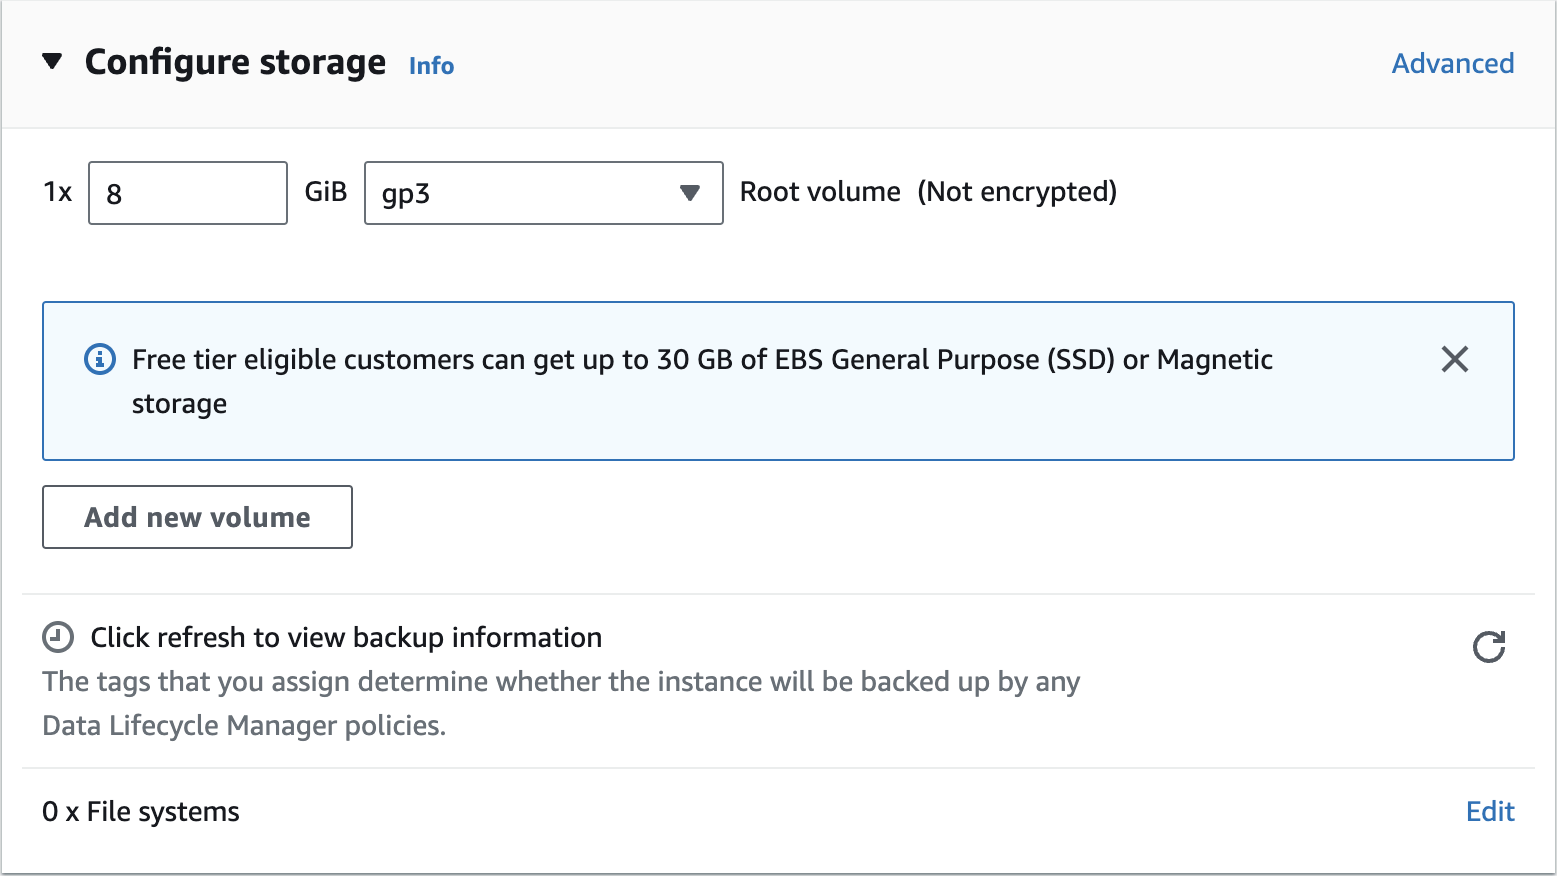Click the "(Not encrypted)" status text
1557x876 pixels.
click(1017, 192)
